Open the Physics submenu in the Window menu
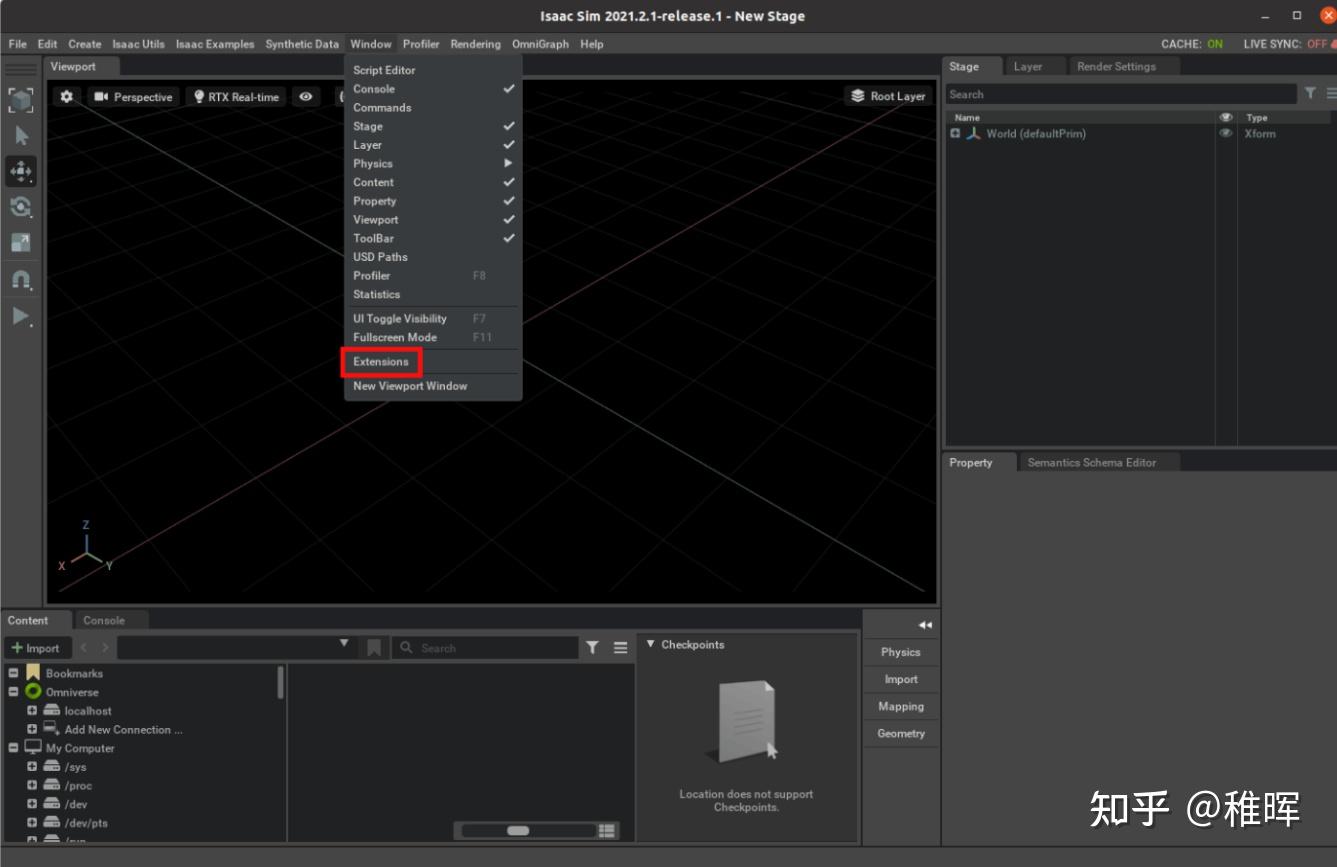1337x867 pixels. tap(433, 164)
